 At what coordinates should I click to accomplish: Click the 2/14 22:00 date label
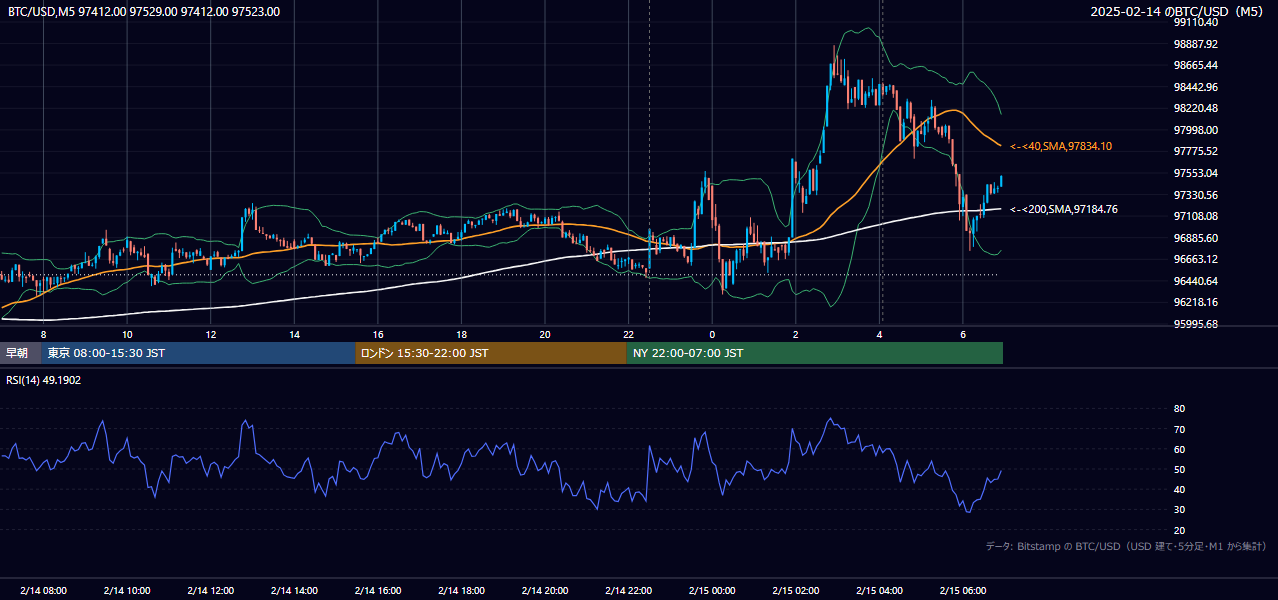coord(628,590)
